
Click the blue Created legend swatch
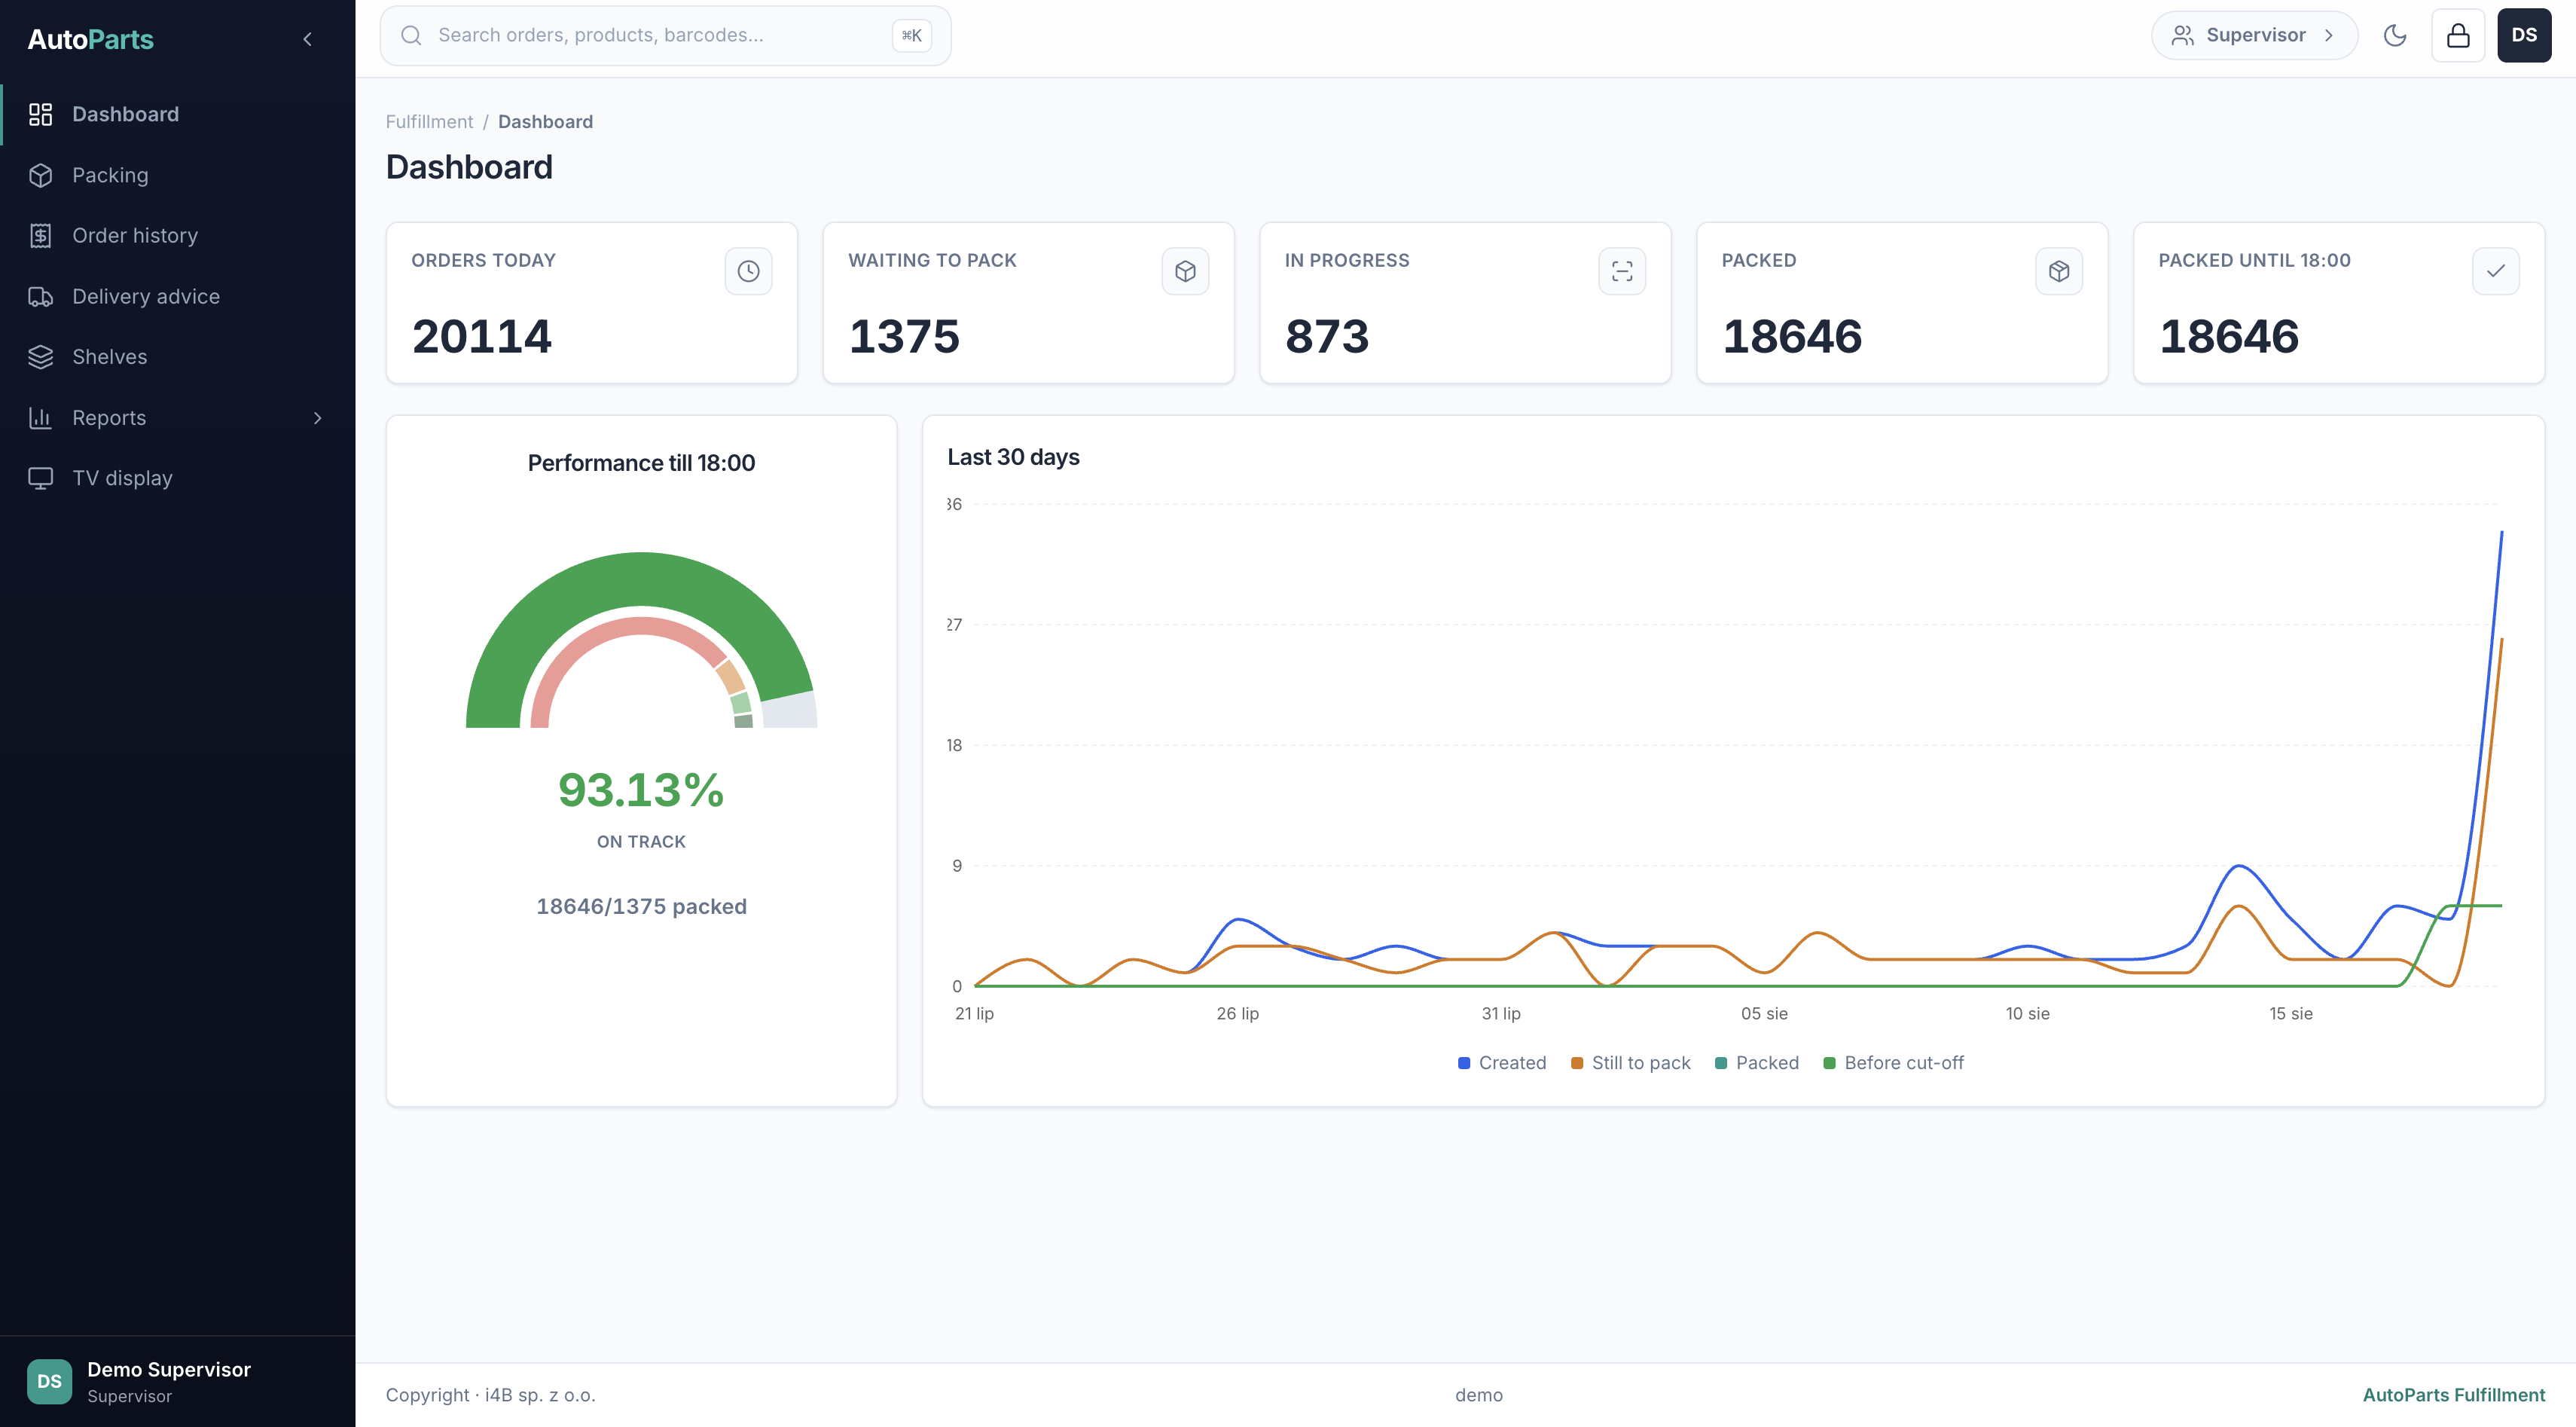(x=1464, y=1063)
